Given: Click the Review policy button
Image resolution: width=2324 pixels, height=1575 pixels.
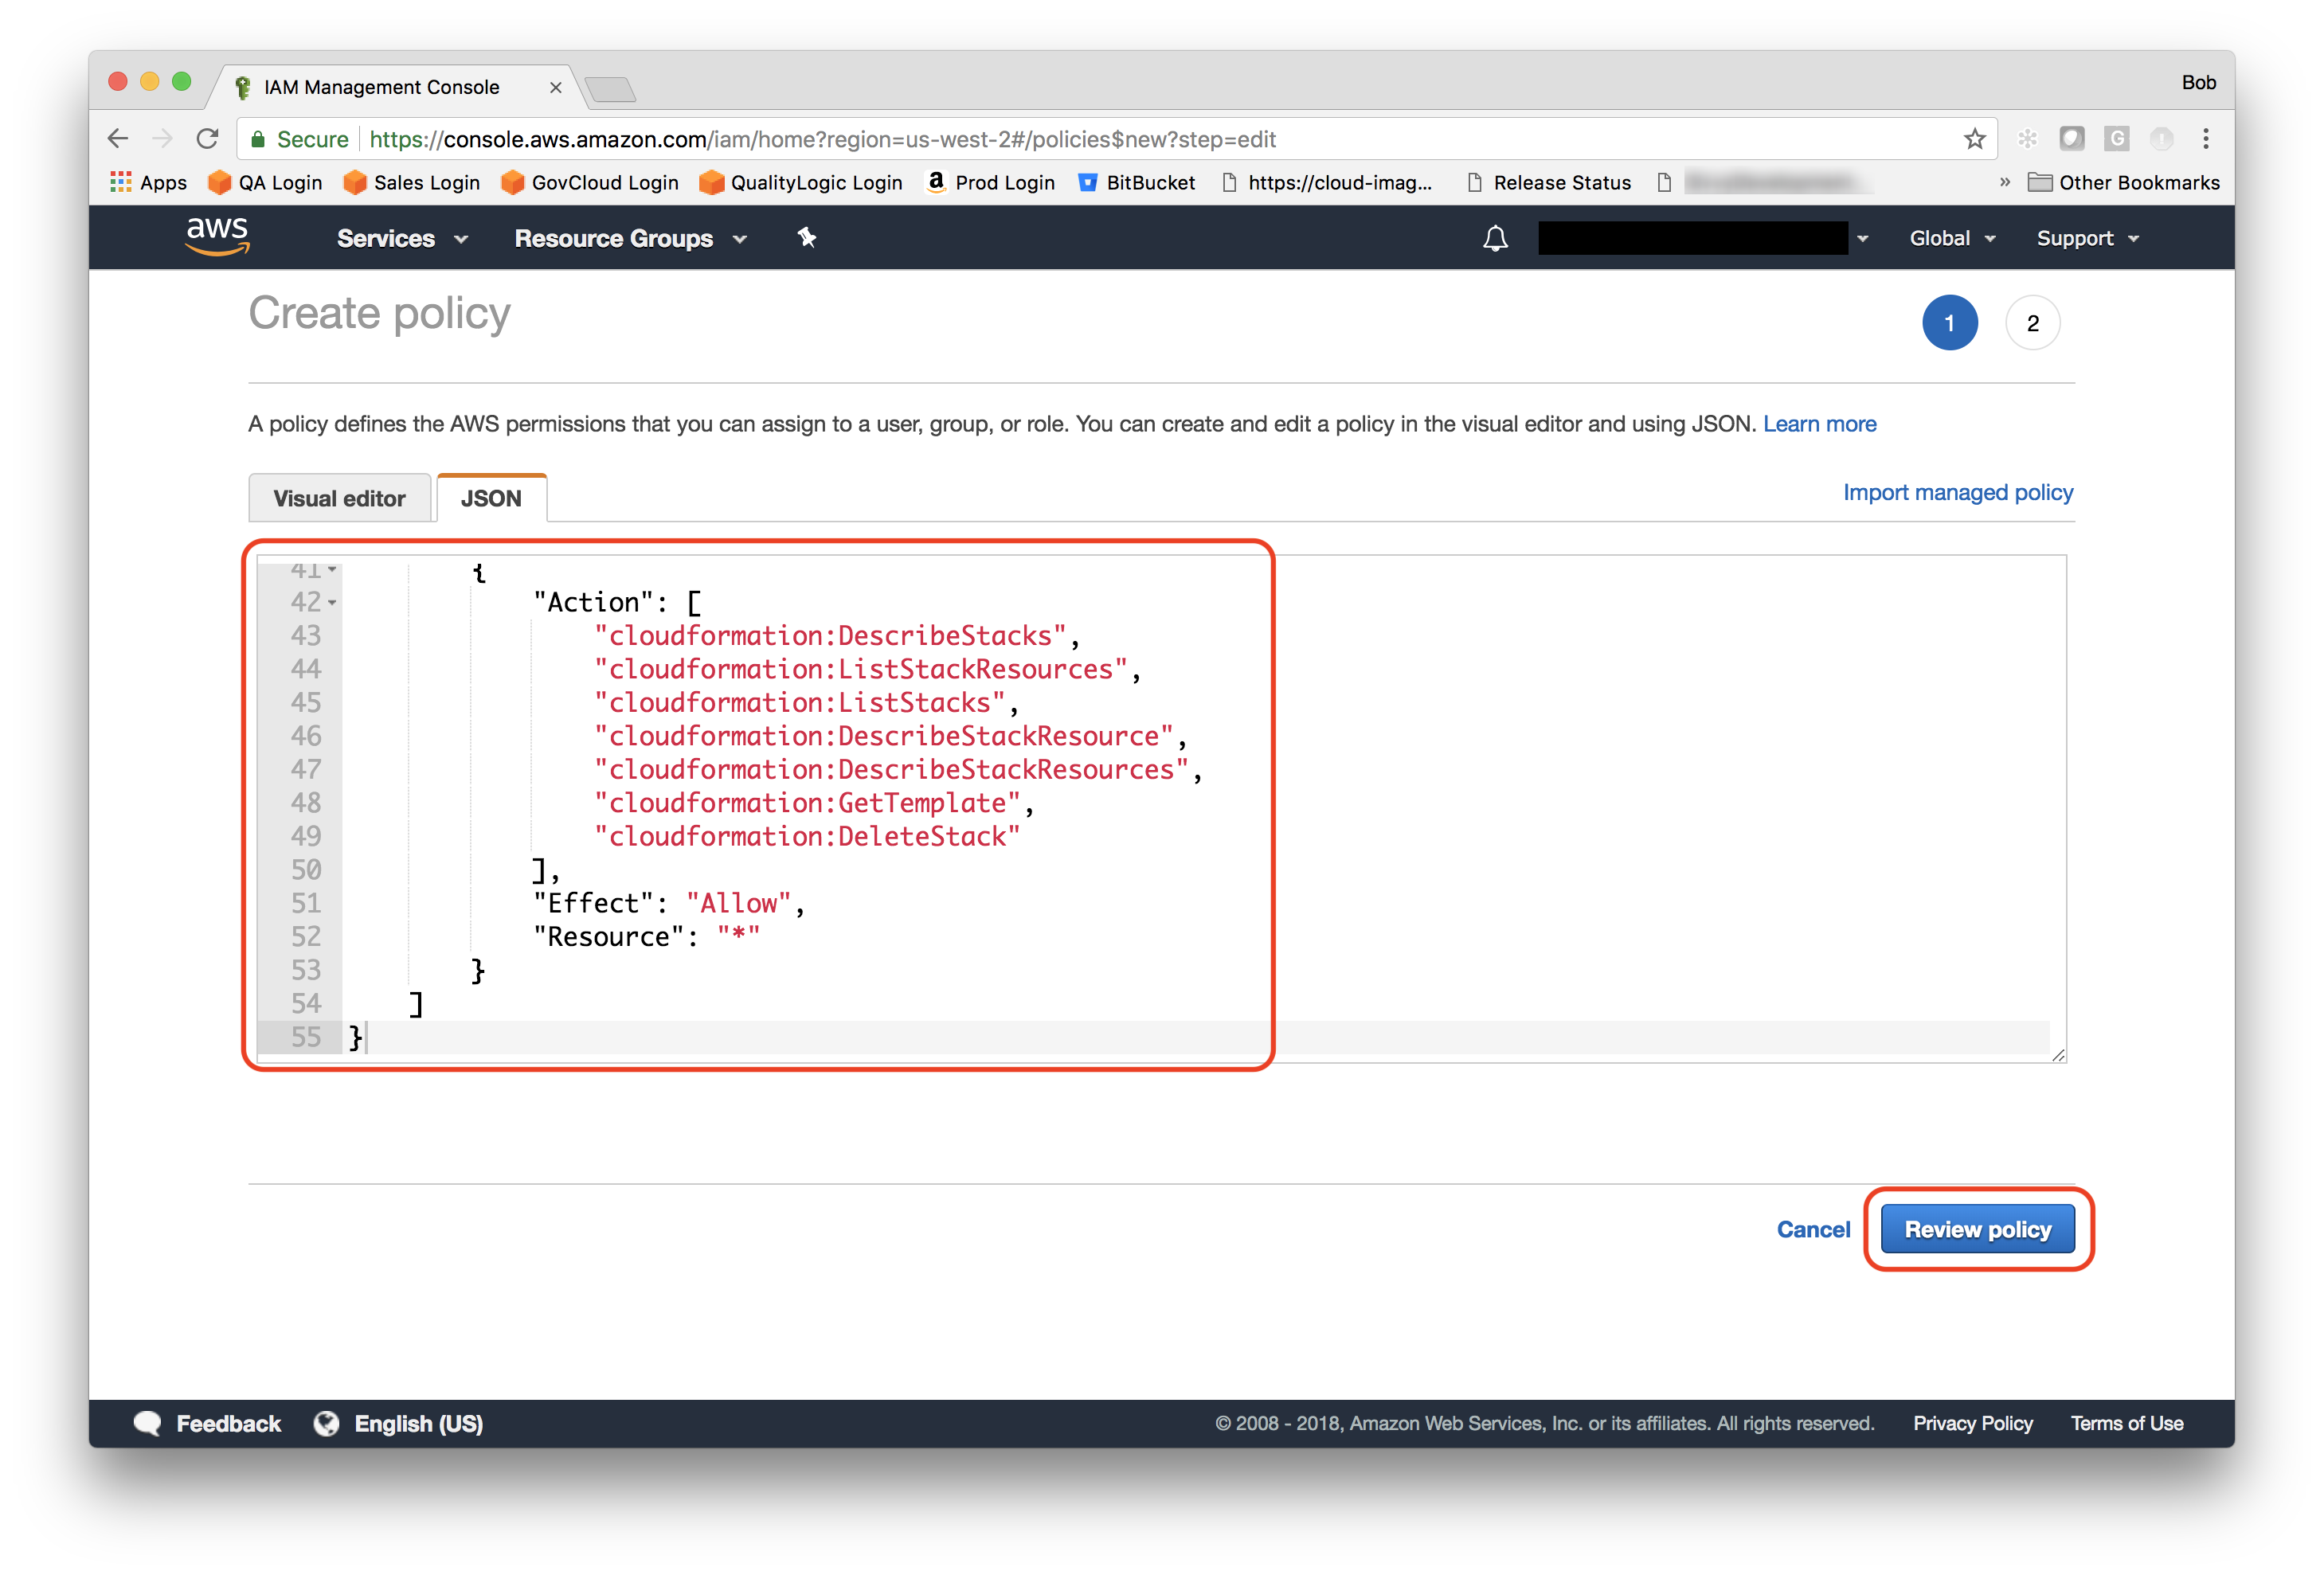Looking at the screenshot, I should click(x=1977, y=1229).
